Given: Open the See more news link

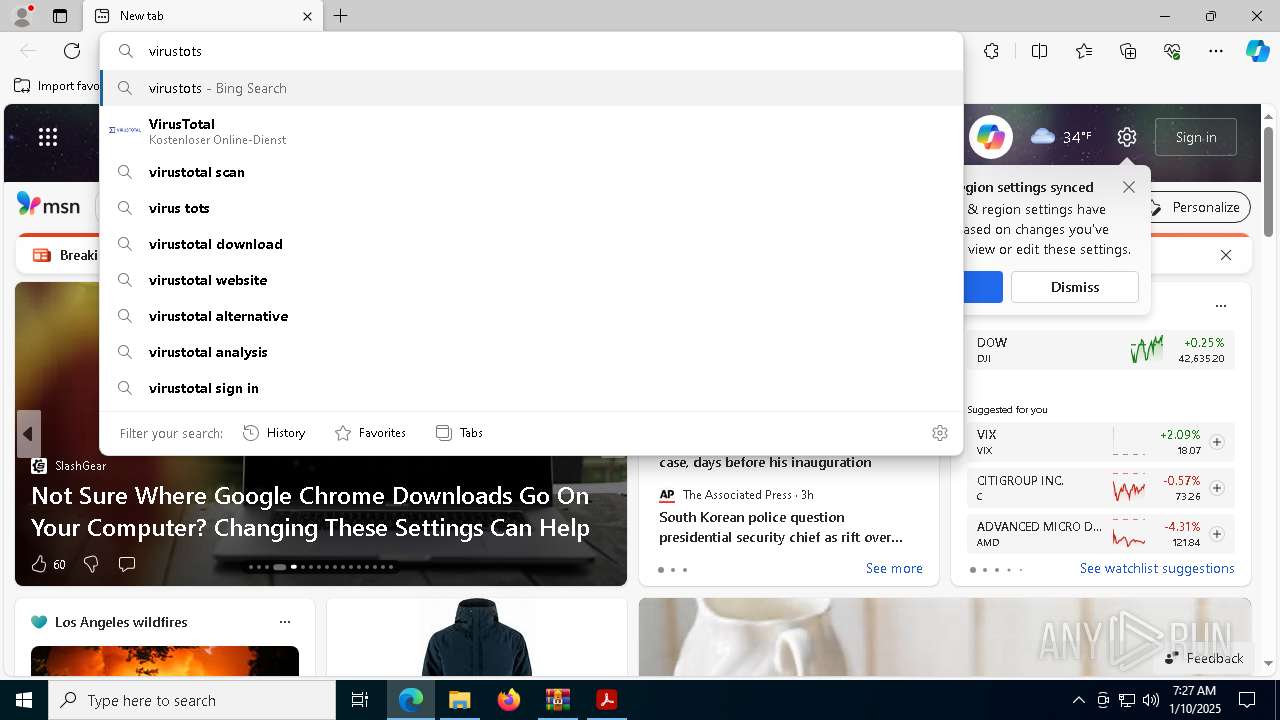Looking at the screenshot, I should 894,568.
